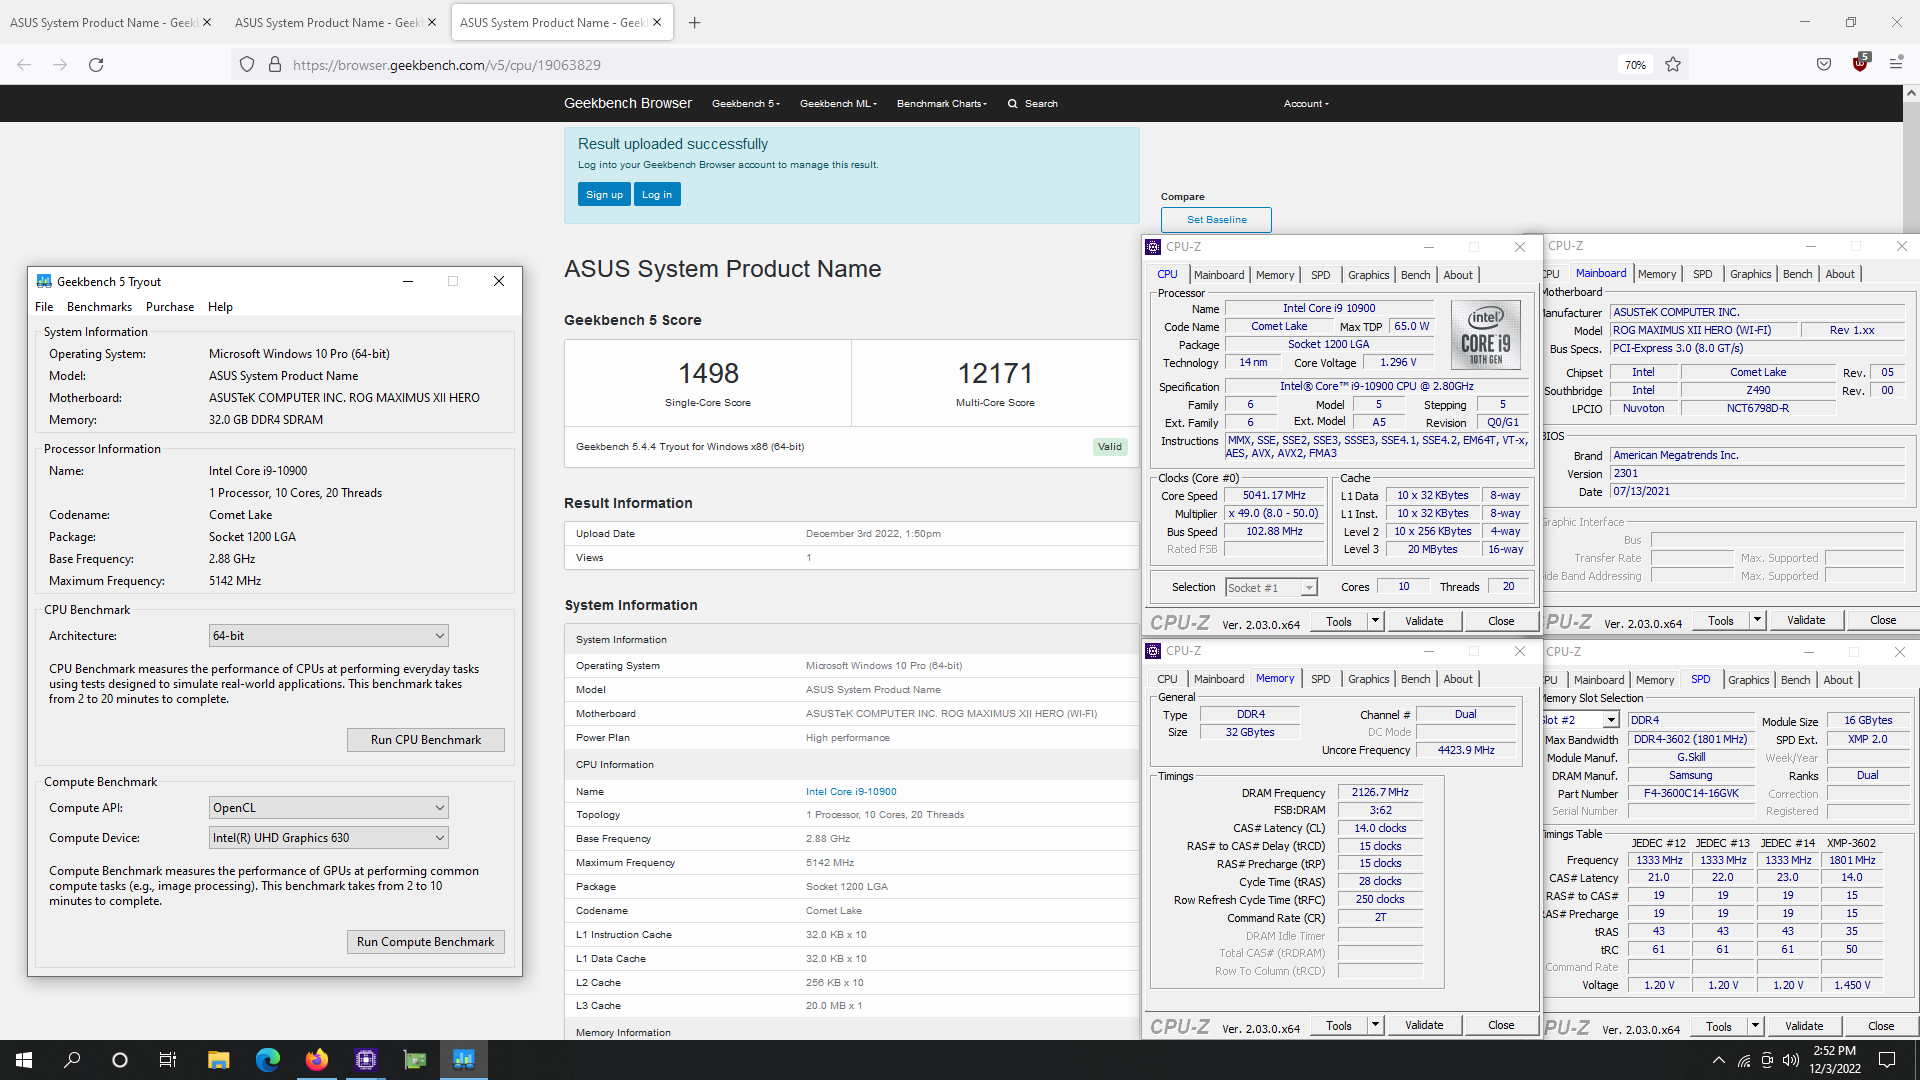Select the Graphics tab in front CPU-Z window
Screen dimensions: 1920x1080
point(1368,275)
